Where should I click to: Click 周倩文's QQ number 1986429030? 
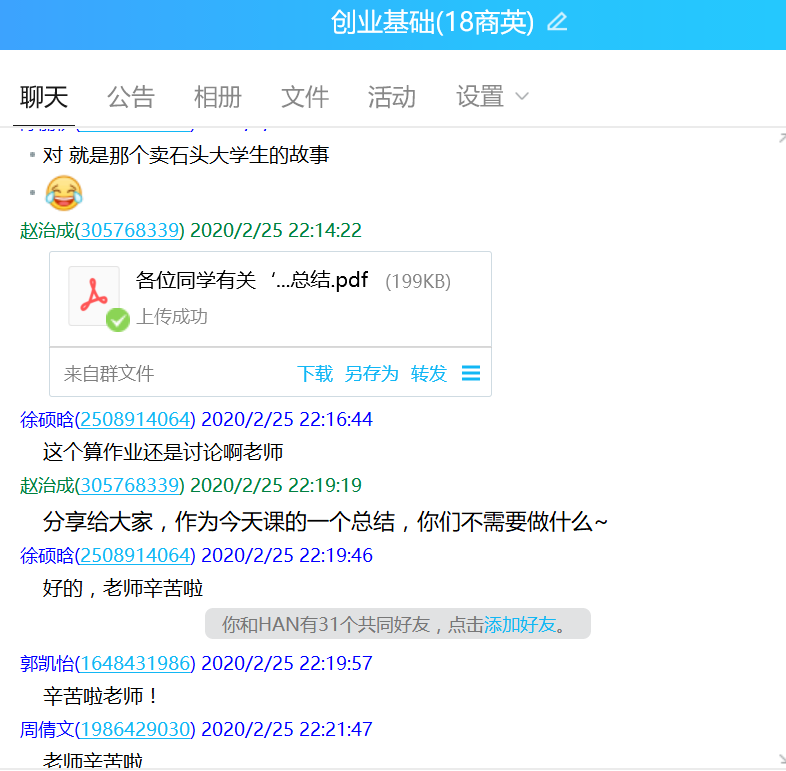(x=135, y=730)
